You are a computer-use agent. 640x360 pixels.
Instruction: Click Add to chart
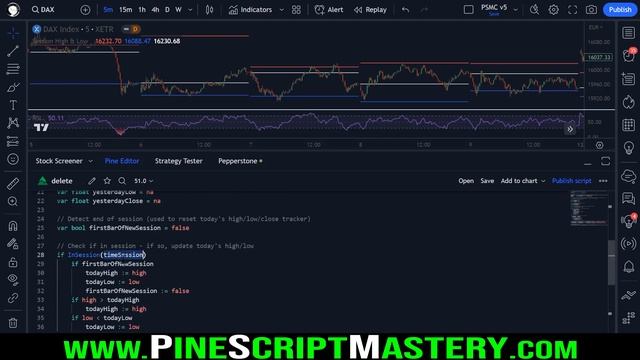click(x=519, y=181)
